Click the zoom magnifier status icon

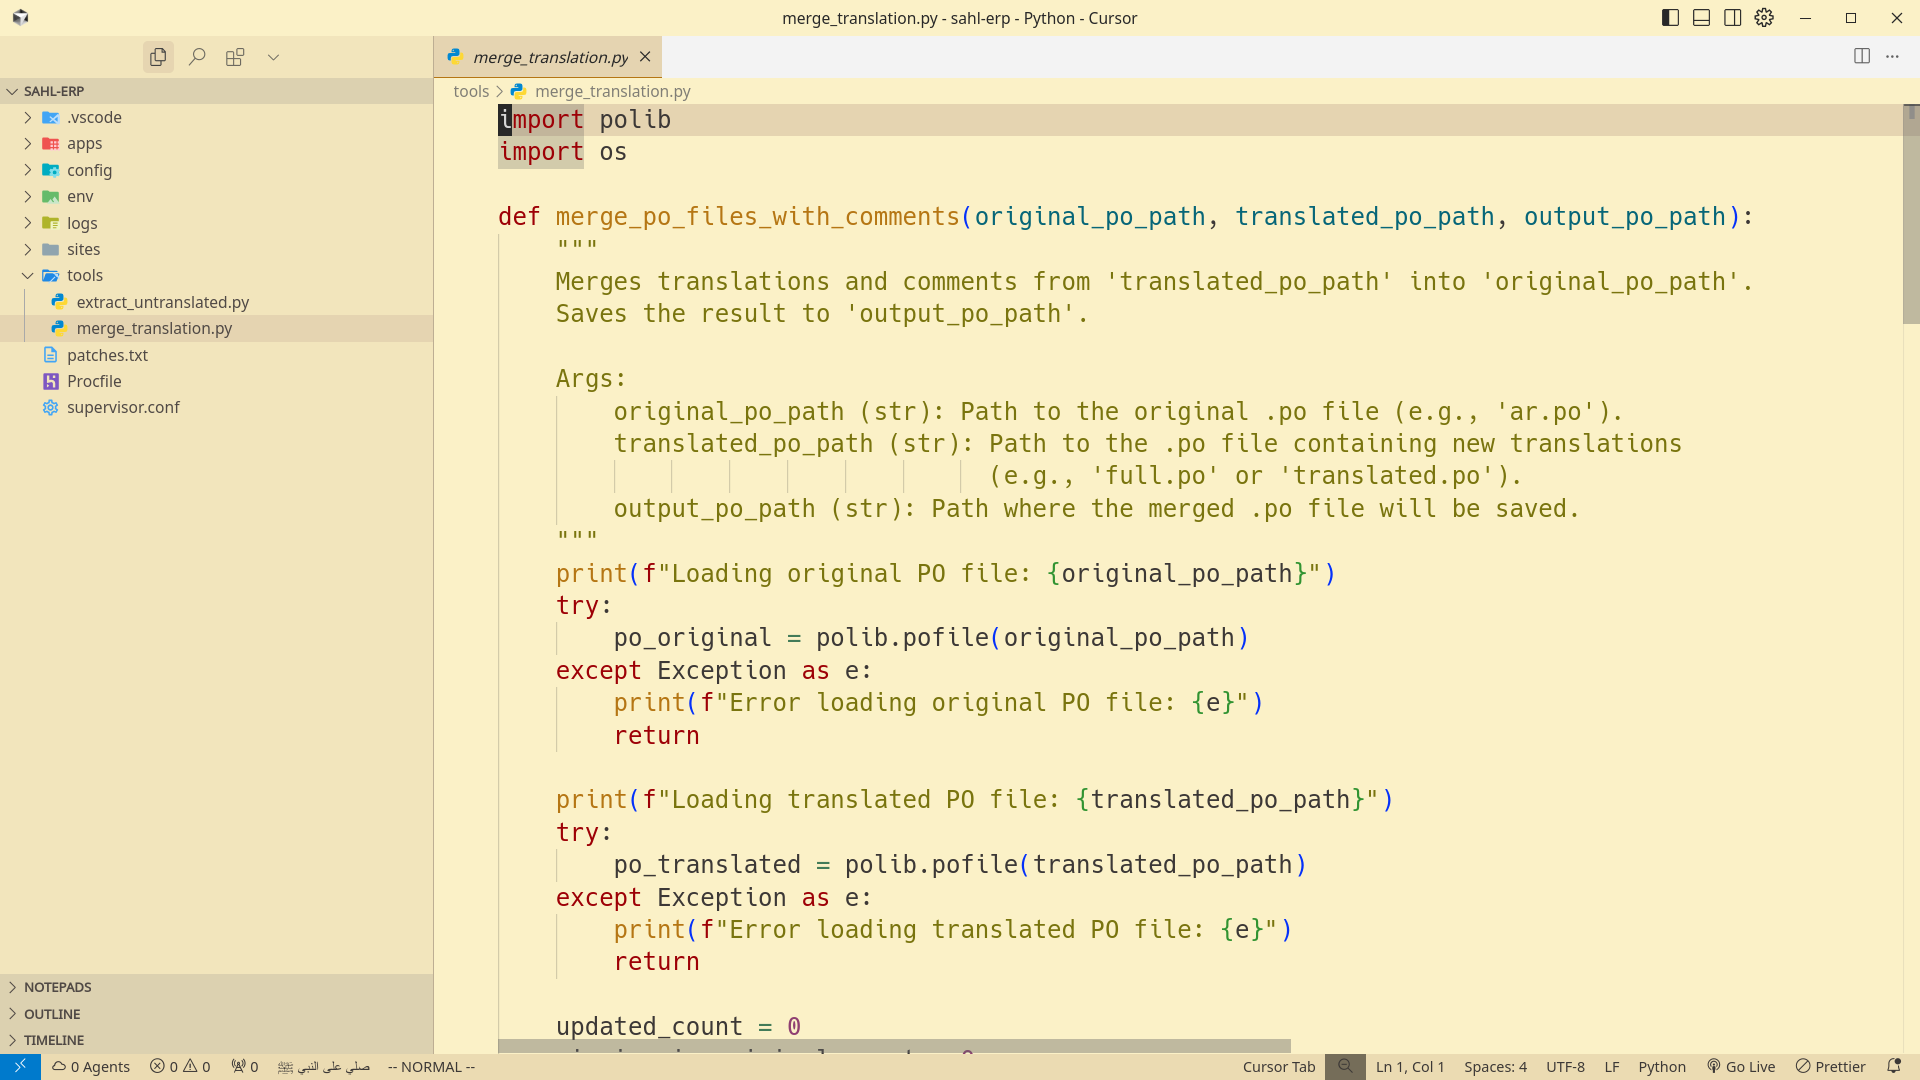click(x=1345, y=1066)
